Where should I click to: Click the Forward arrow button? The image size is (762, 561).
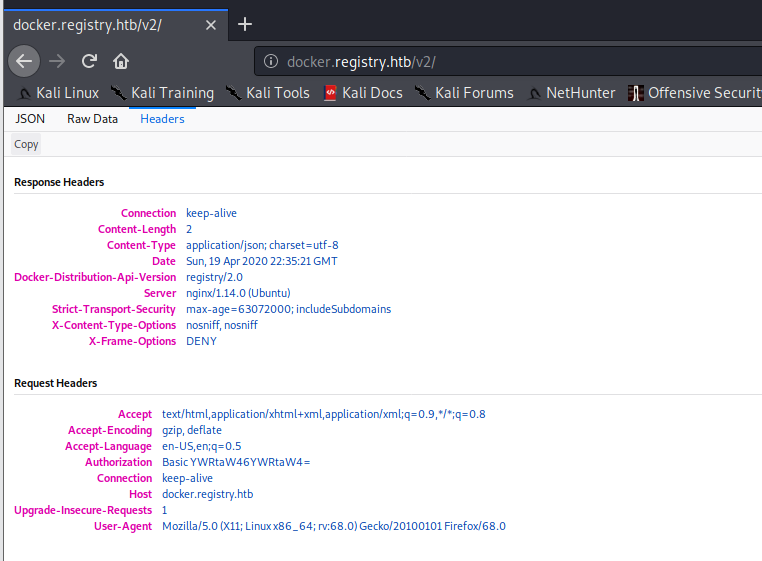pos(57,61)
